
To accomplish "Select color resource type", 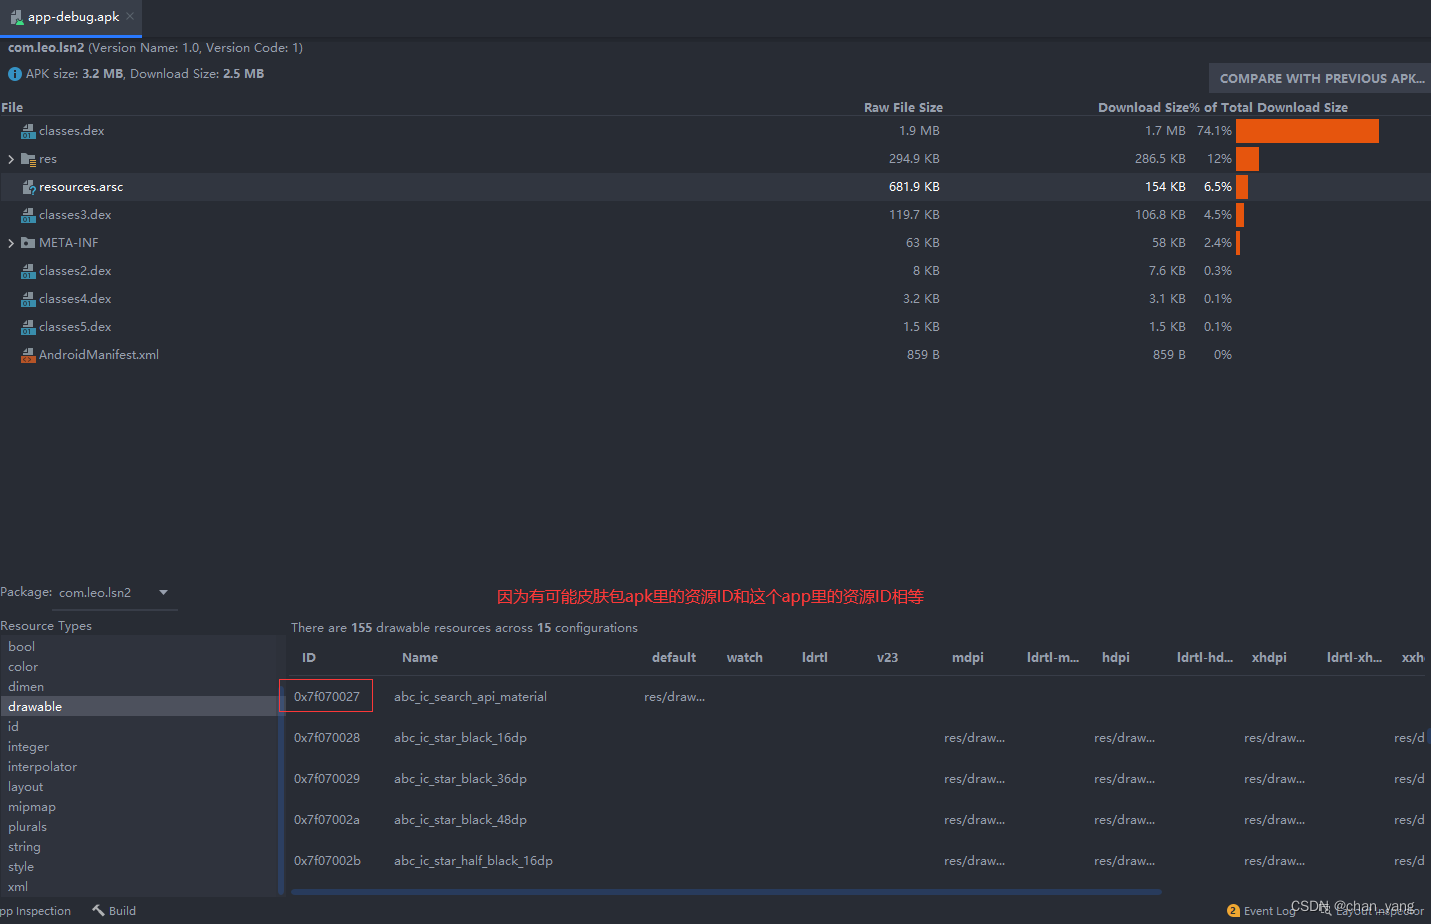I will click(x=140, y=667).
